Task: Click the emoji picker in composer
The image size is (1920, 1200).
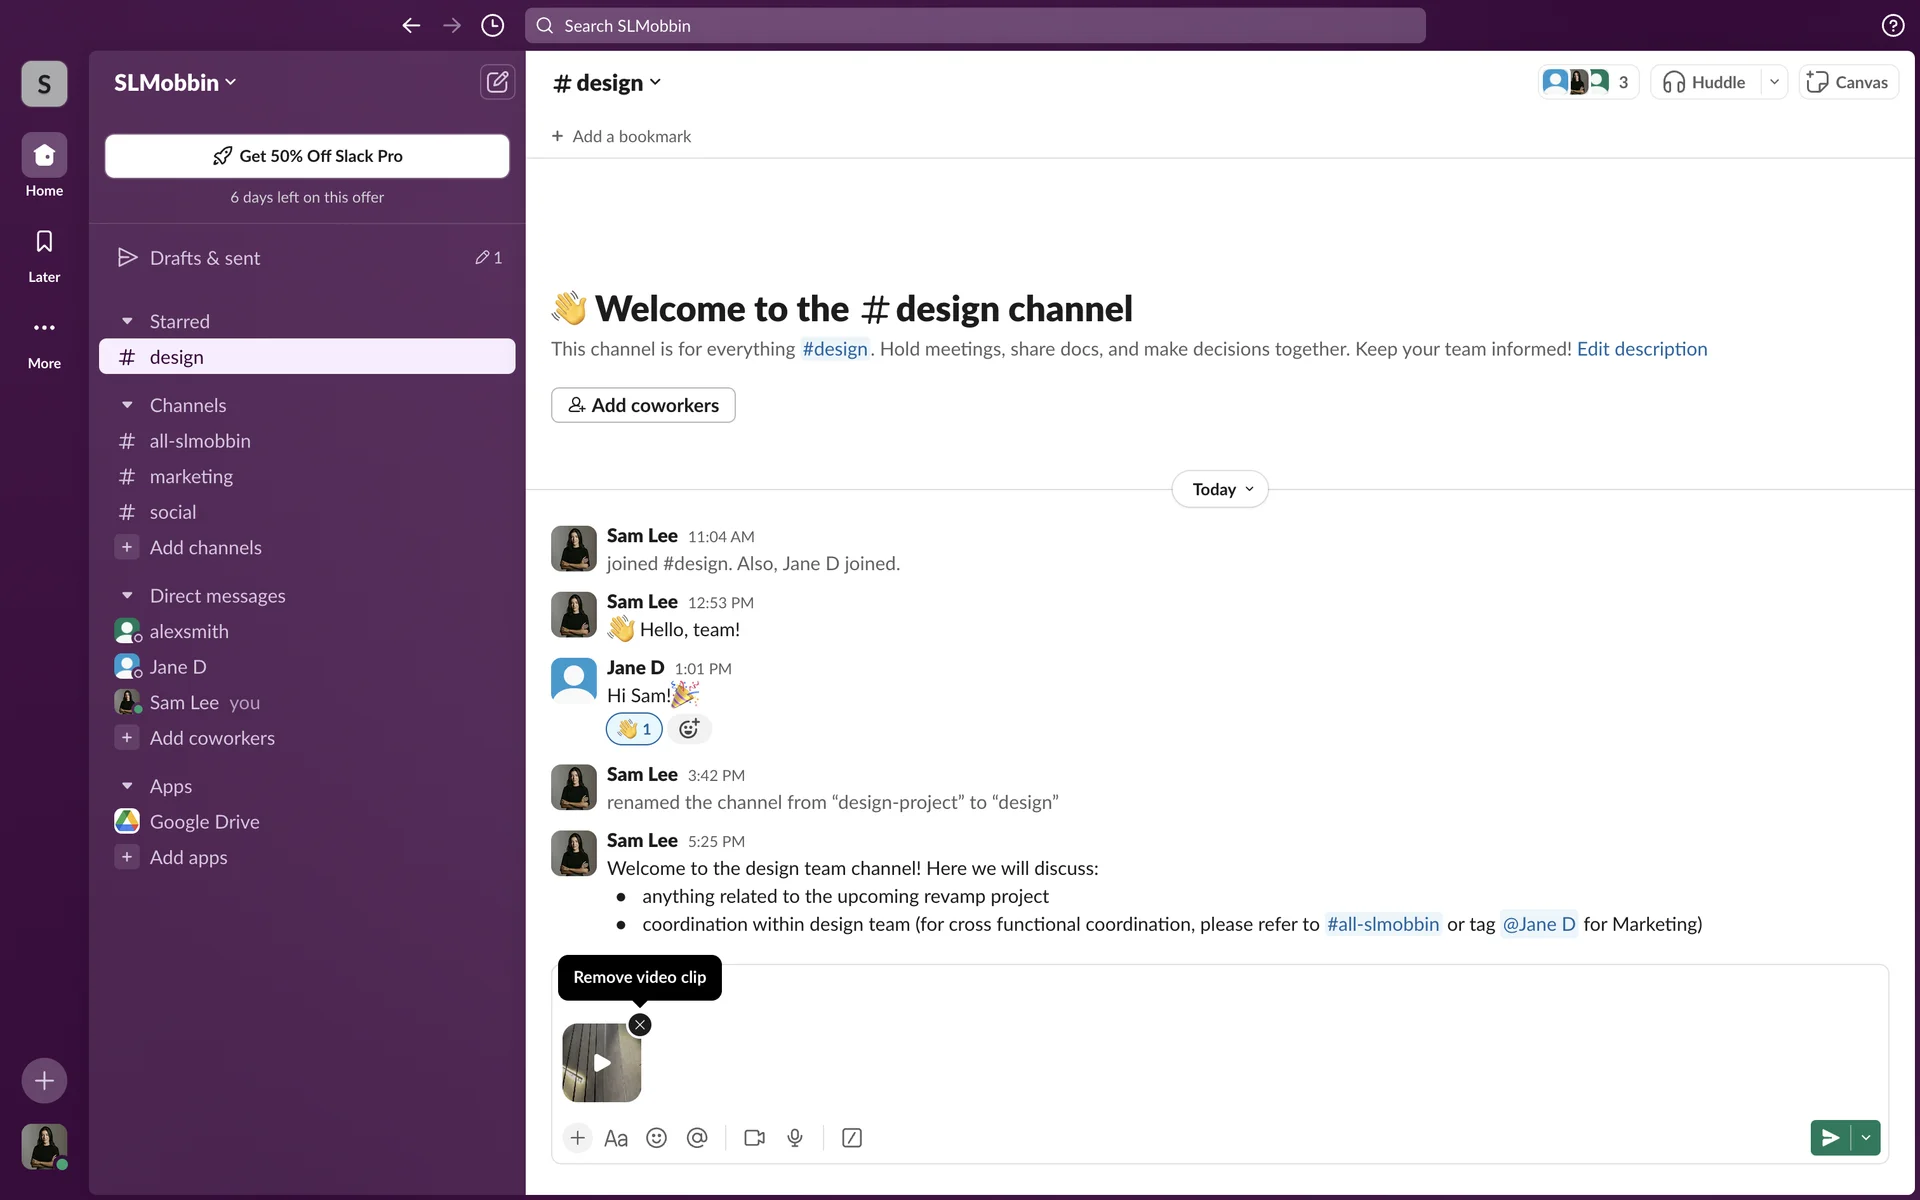Action: point(656,1138)
